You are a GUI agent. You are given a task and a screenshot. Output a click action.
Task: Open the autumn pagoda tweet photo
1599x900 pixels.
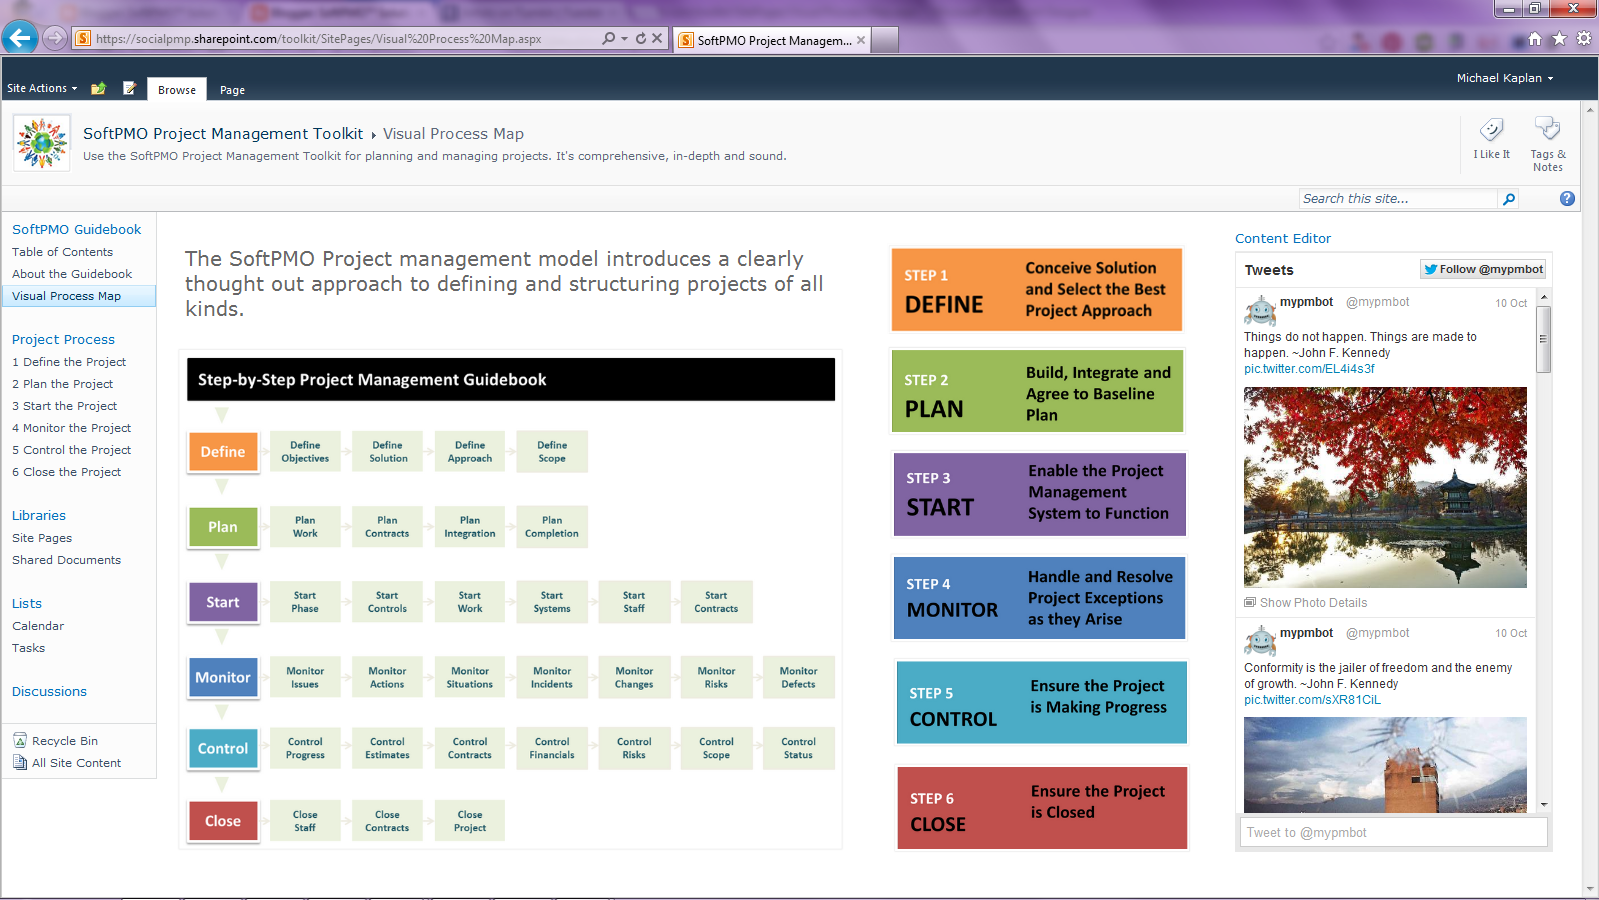point(1385,487)
